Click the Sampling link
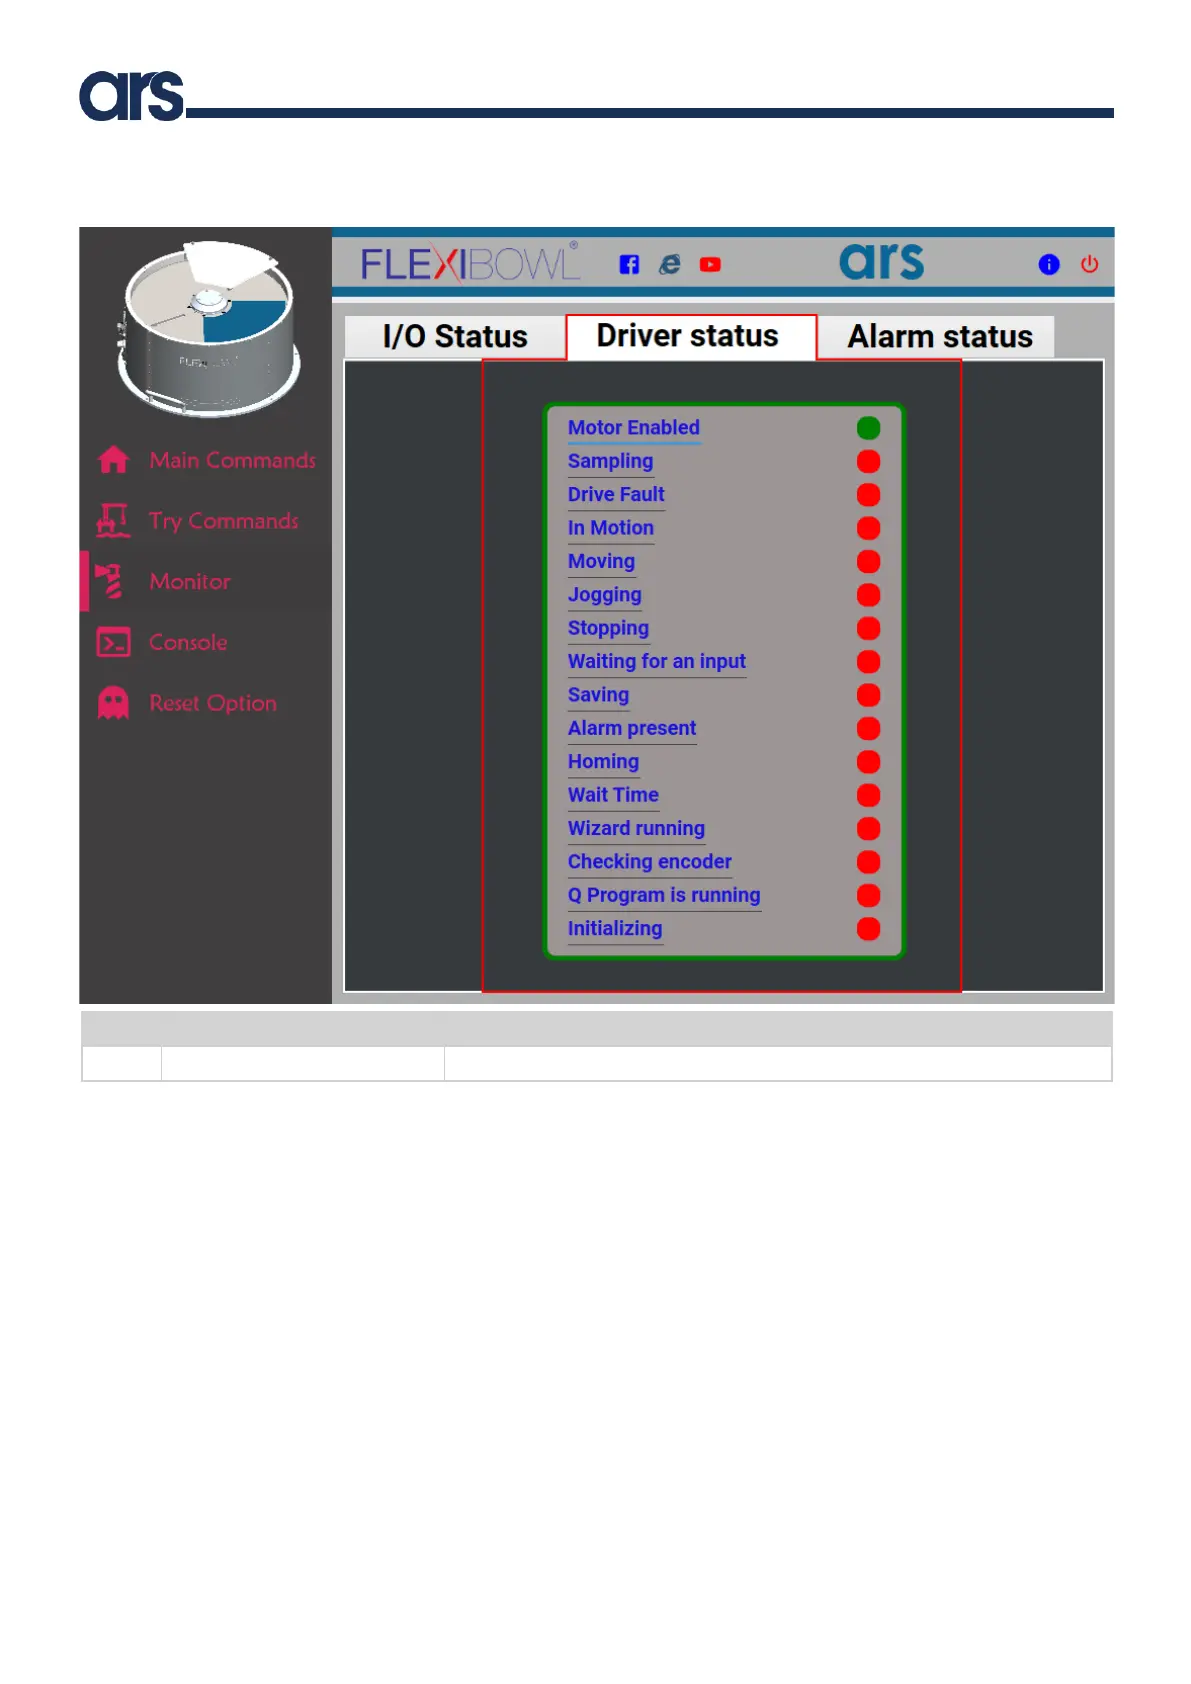This screenshot has height=1684, width=1191. 610,461
